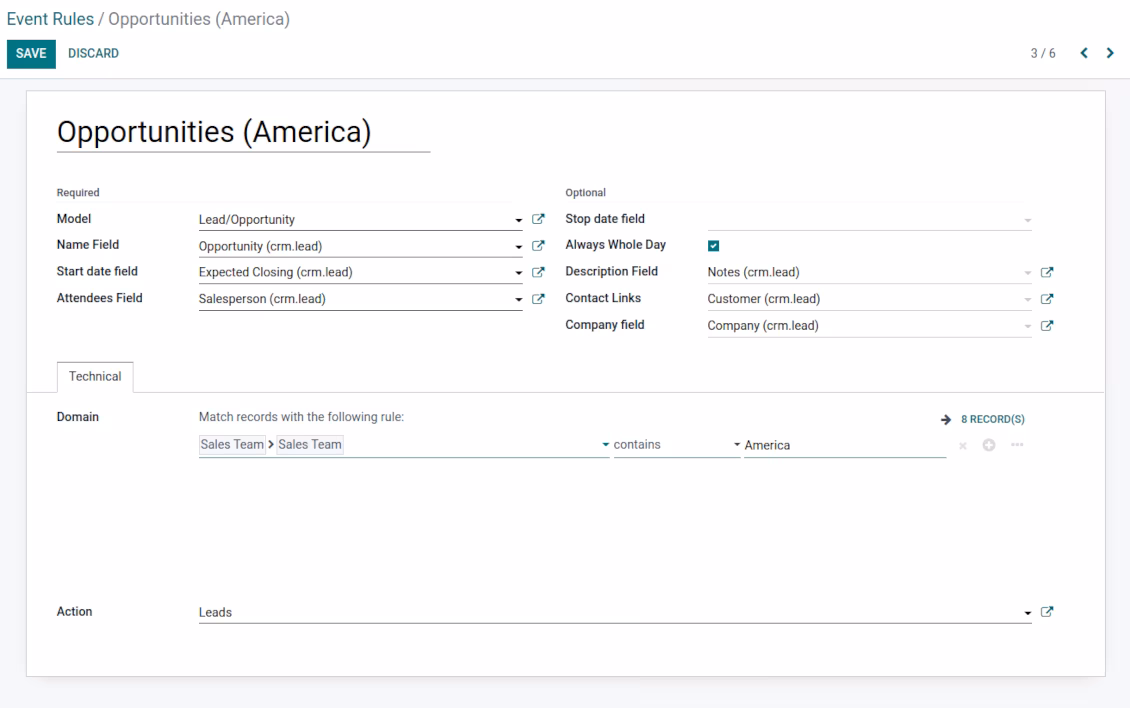
Task: Expand the Attendees Field dropdown
Action: point(518,299)
